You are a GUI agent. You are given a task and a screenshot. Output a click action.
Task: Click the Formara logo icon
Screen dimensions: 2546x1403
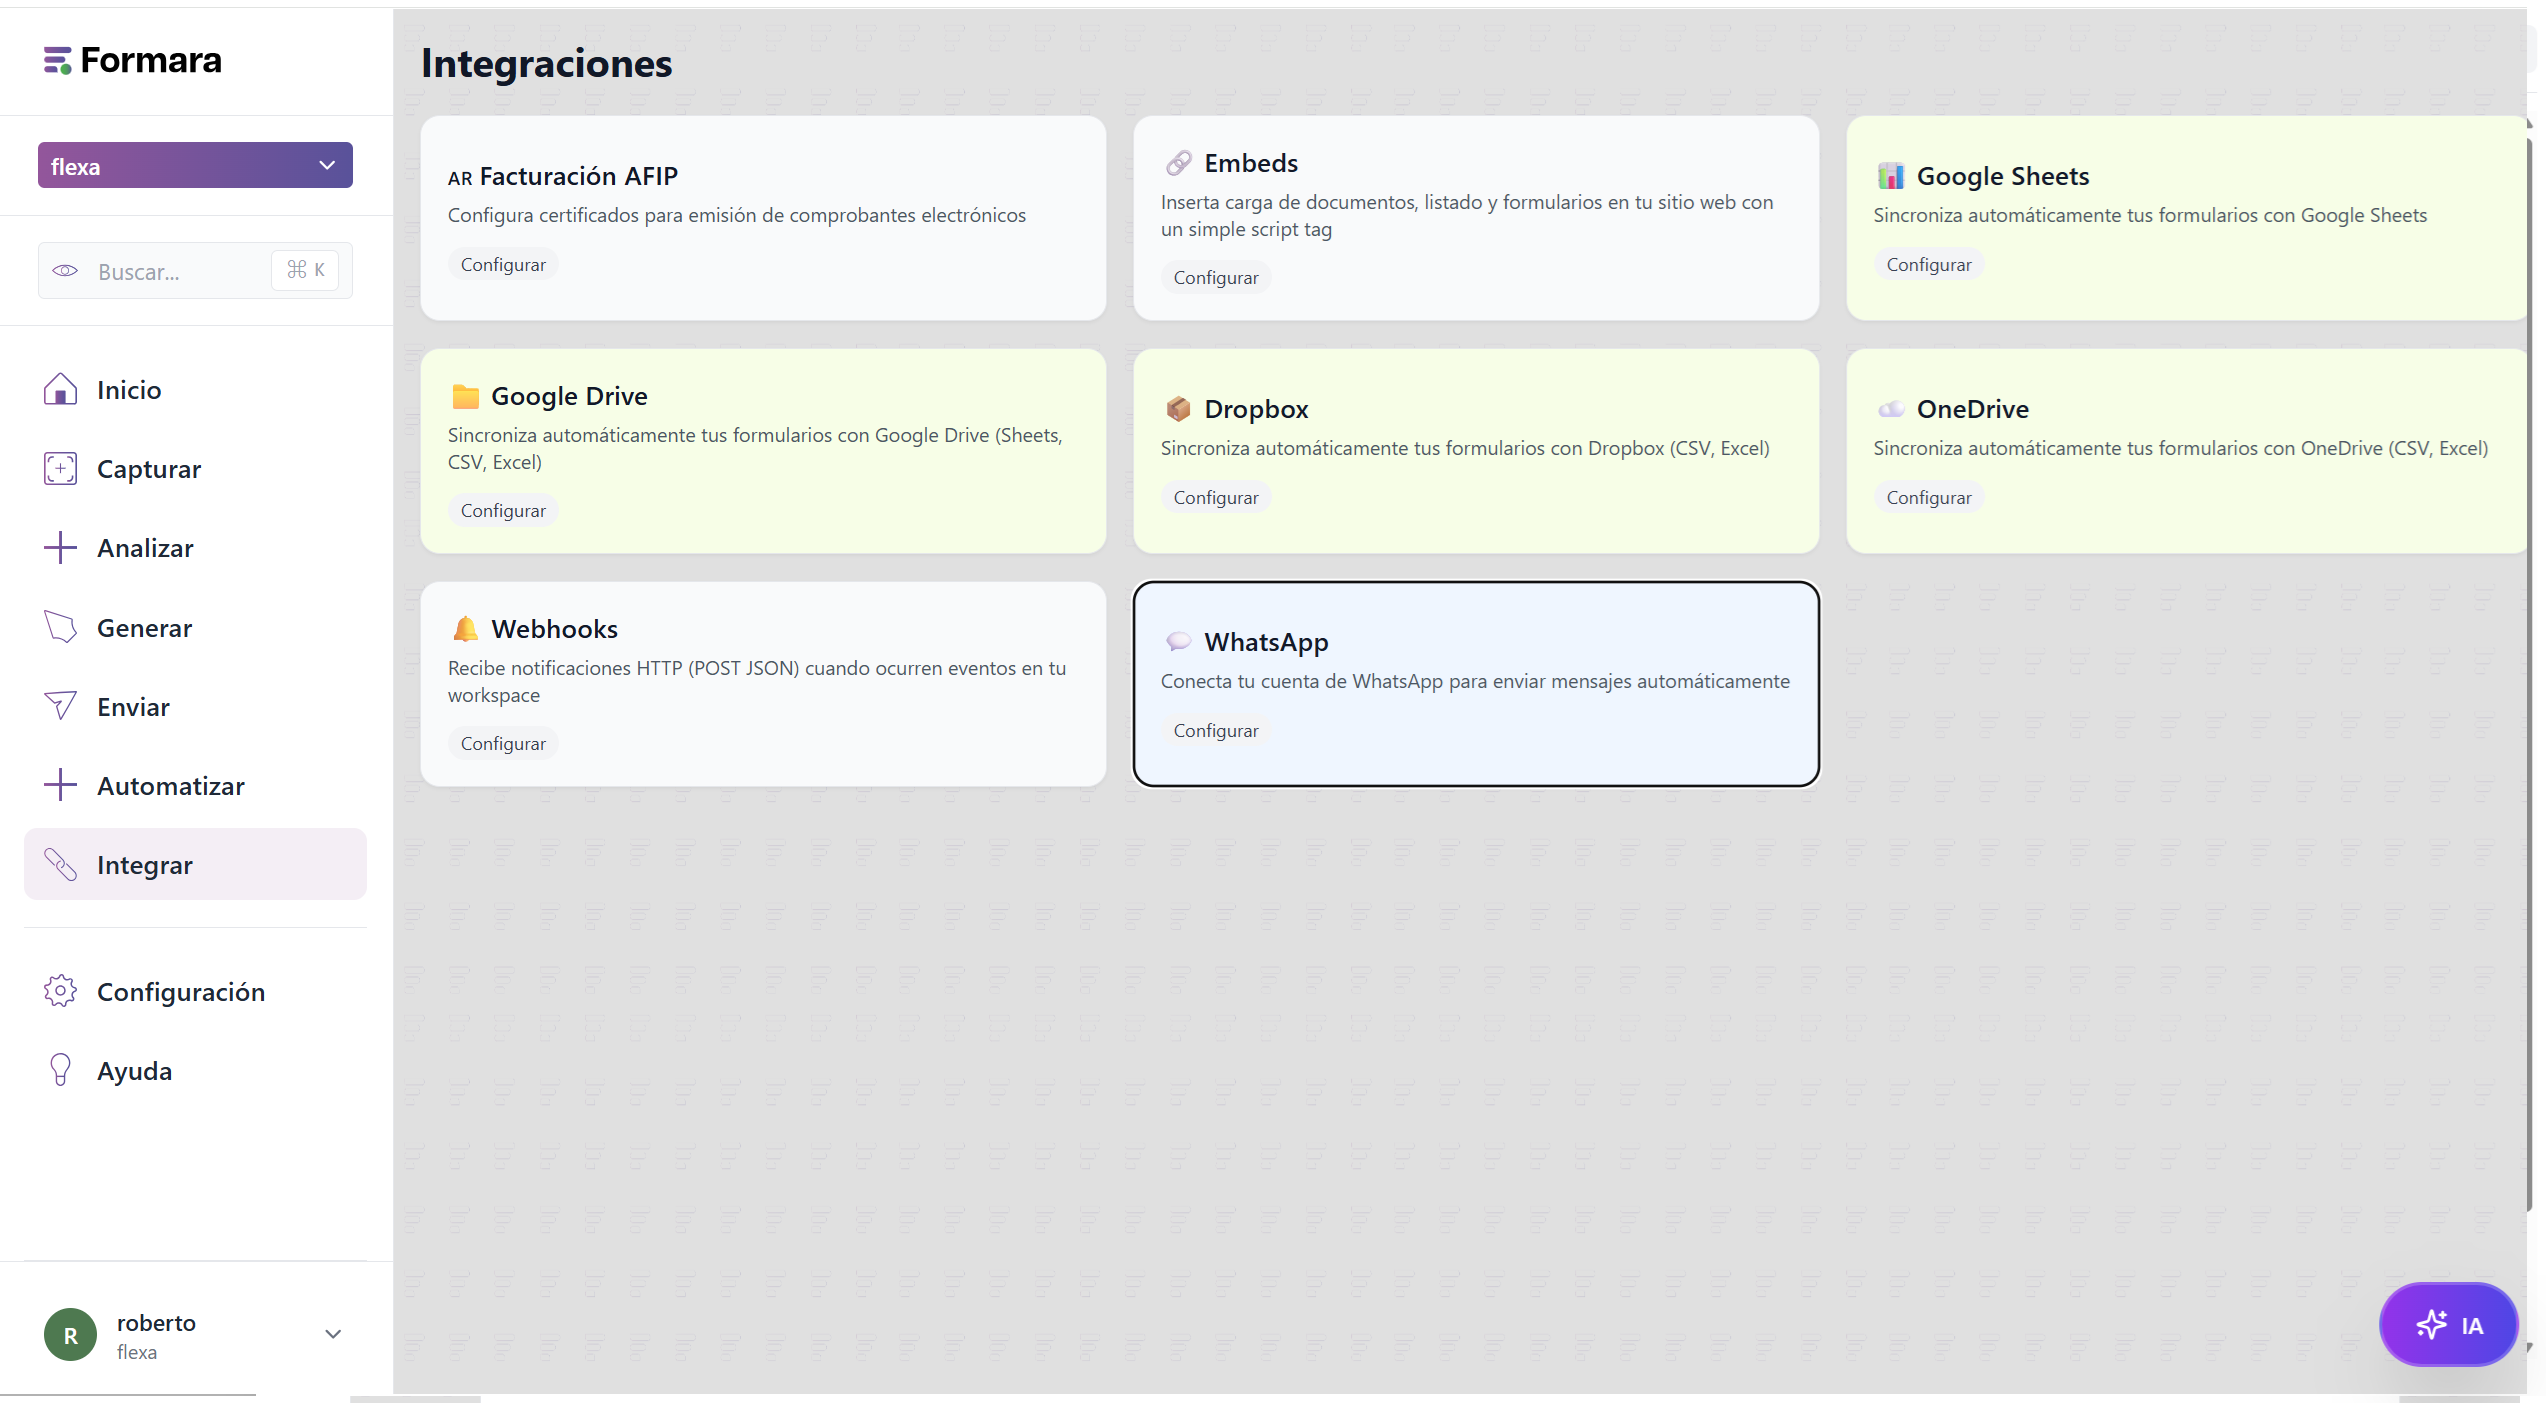coord(57,61)
